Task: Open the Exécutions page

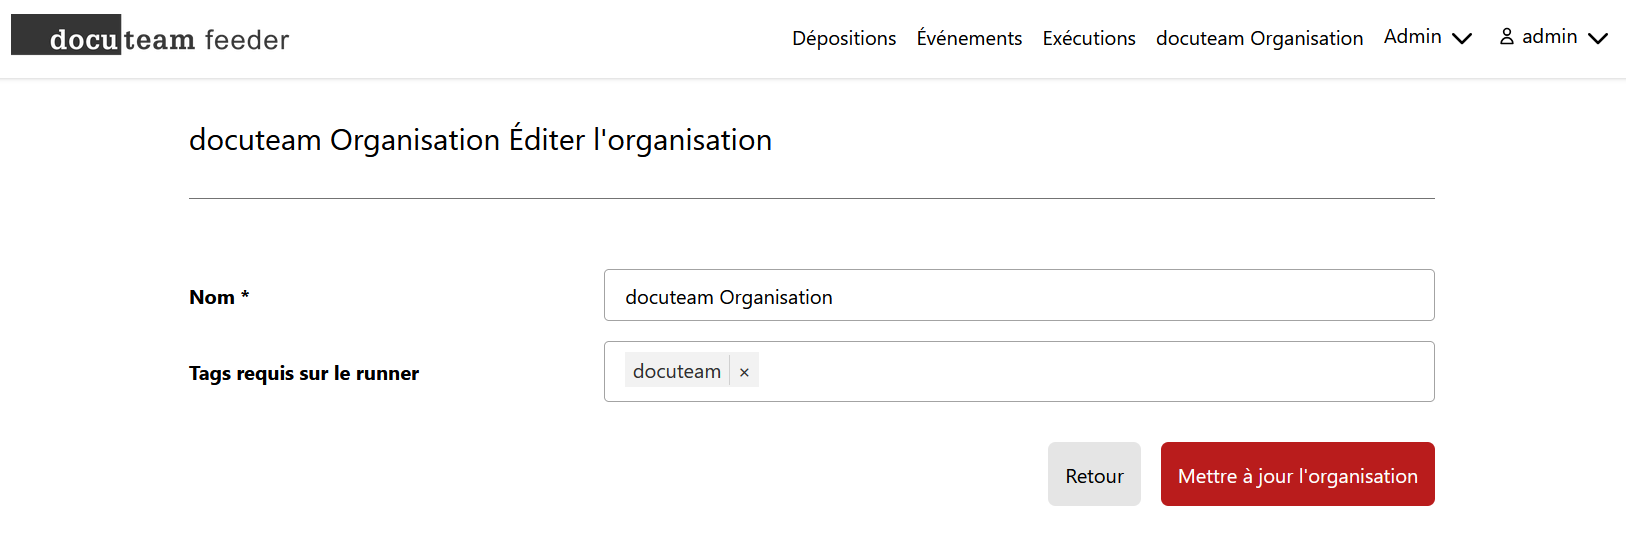Action: (1089, 38)
